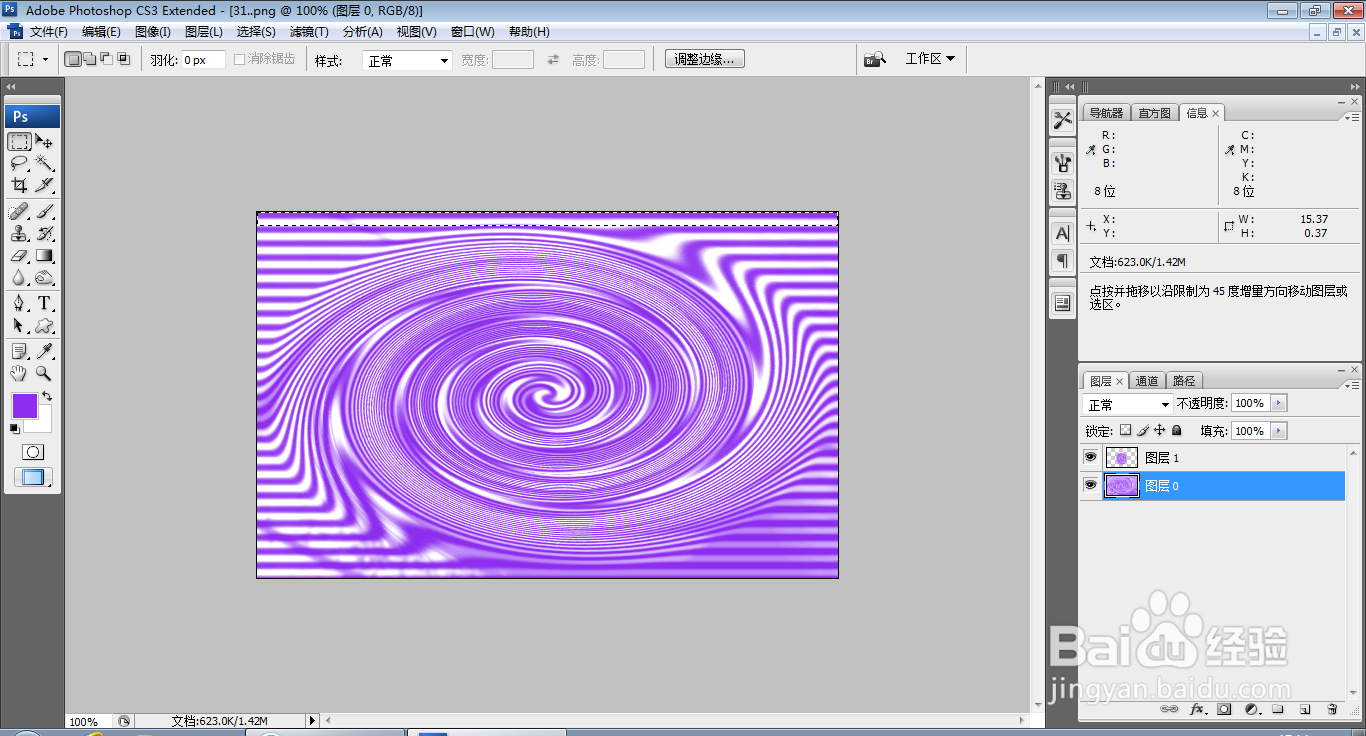Image resolution: width=1366 pixels, height=736 pixels.
Task: Open layer style fx menu
Action: (x=1197, y=709)
